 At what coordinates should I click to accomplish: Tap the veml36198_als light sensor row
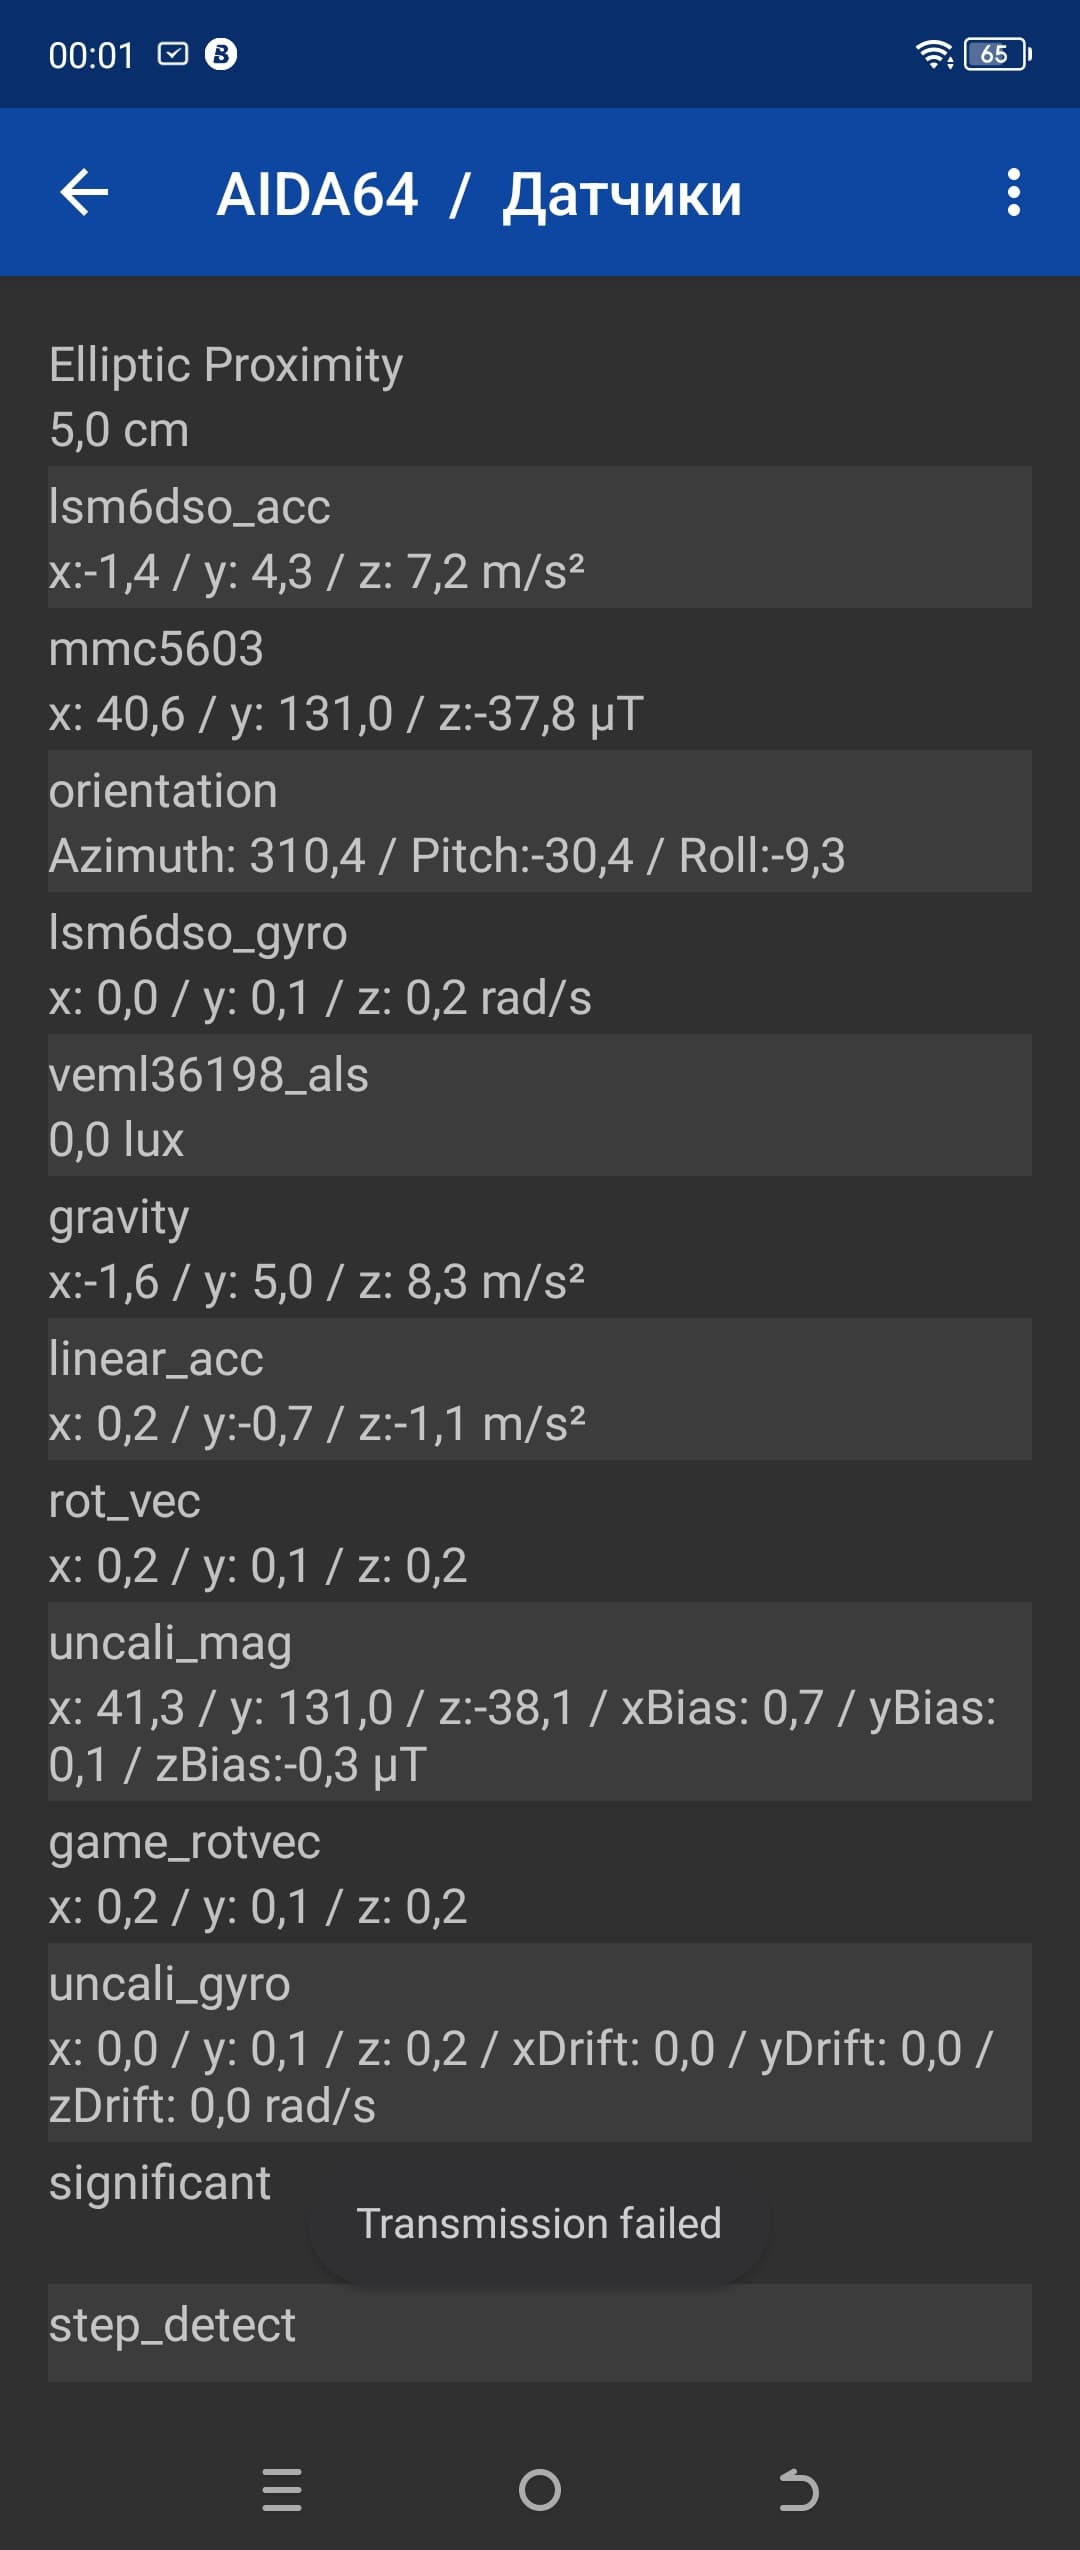coord(539,1106)
